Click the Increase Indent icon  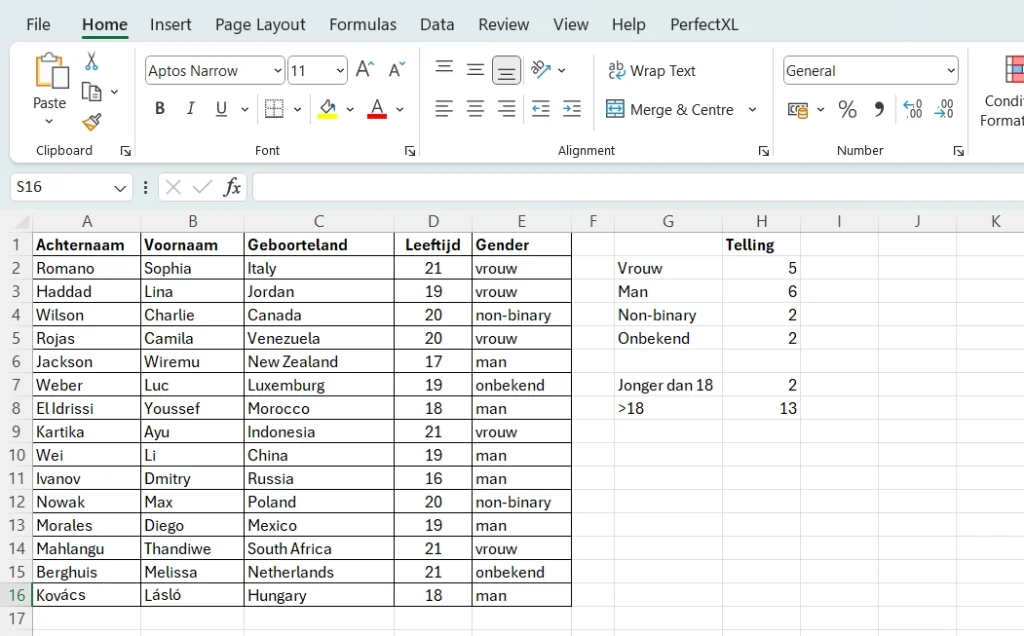572,110
